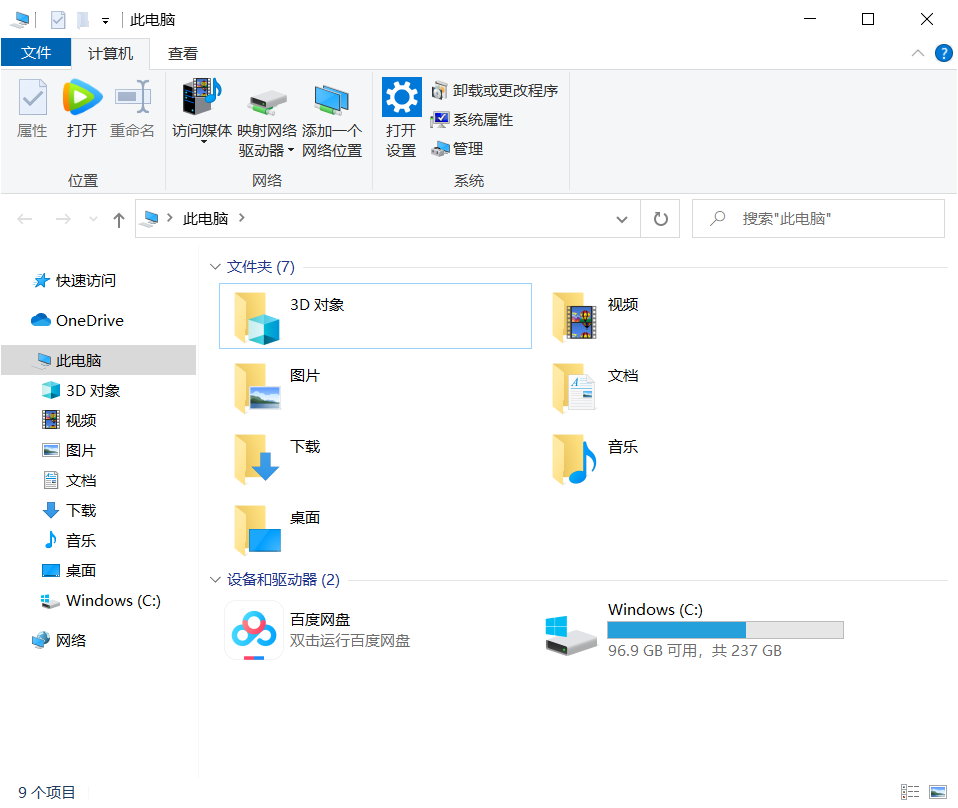Click the Windows (C:) capacity bar
The image size is (958, 808).
(x=725, y=629)
